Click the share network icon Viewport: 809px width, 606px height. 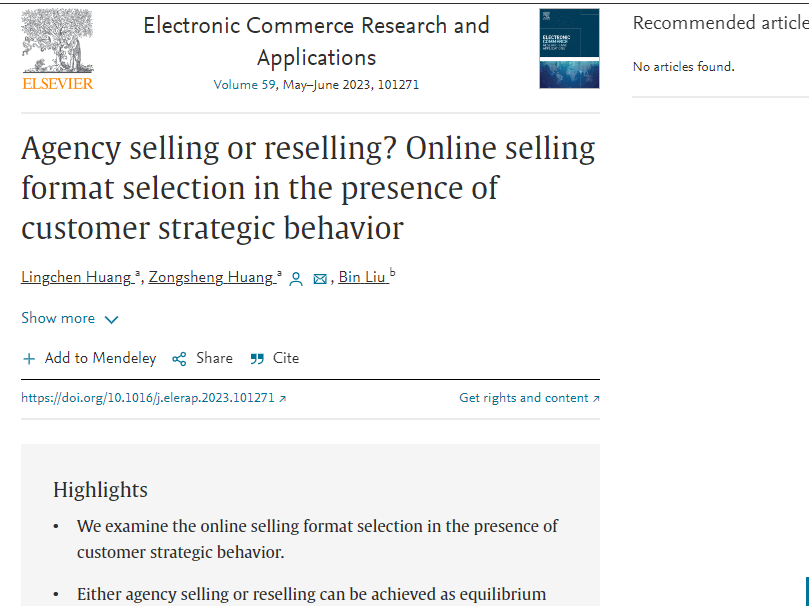coord(179,359)
